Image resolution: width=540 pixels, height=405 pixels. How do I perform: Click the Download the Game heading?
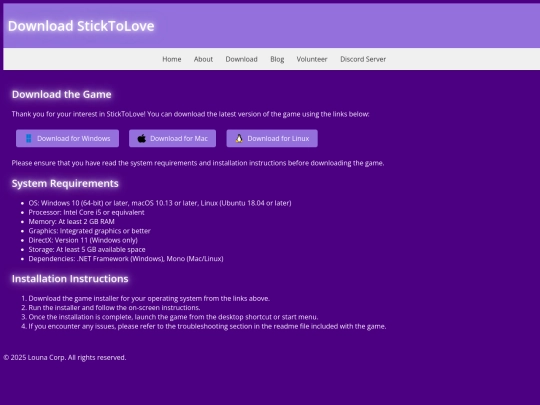62,94
